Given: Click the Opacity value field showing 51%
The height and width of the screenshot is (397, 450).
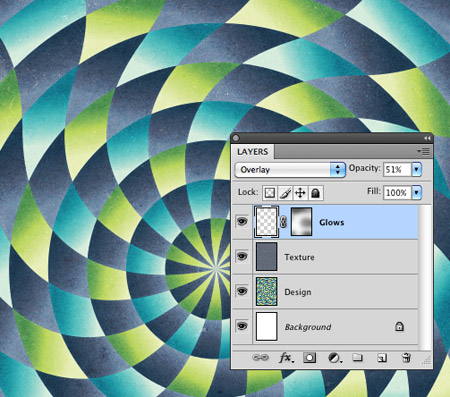Looking at the screenshot, I should coord(397,169).
